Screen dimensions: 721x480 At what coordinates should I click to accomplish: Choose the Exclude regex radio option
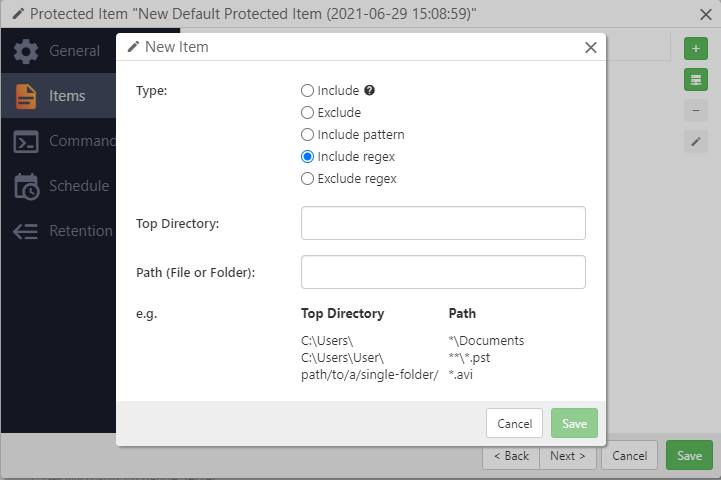tap(308, 179)
